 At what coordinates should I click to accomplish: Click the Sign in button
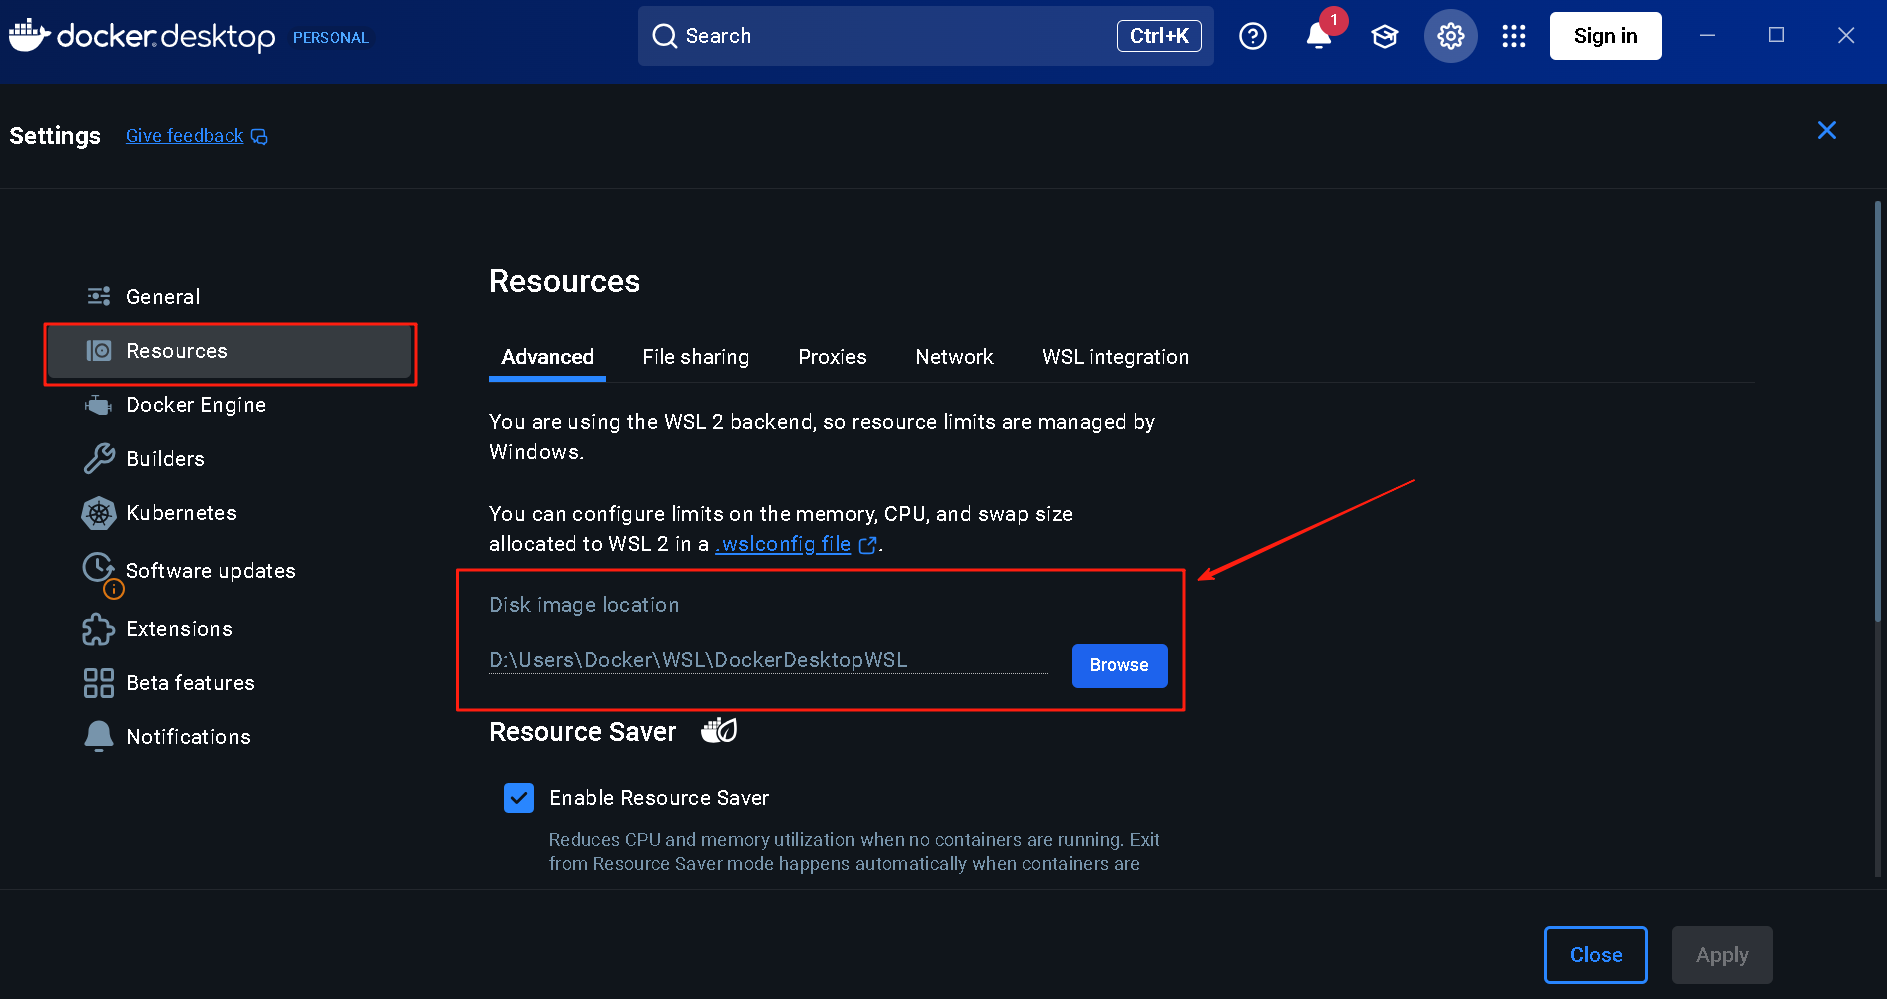point(1605,36)
